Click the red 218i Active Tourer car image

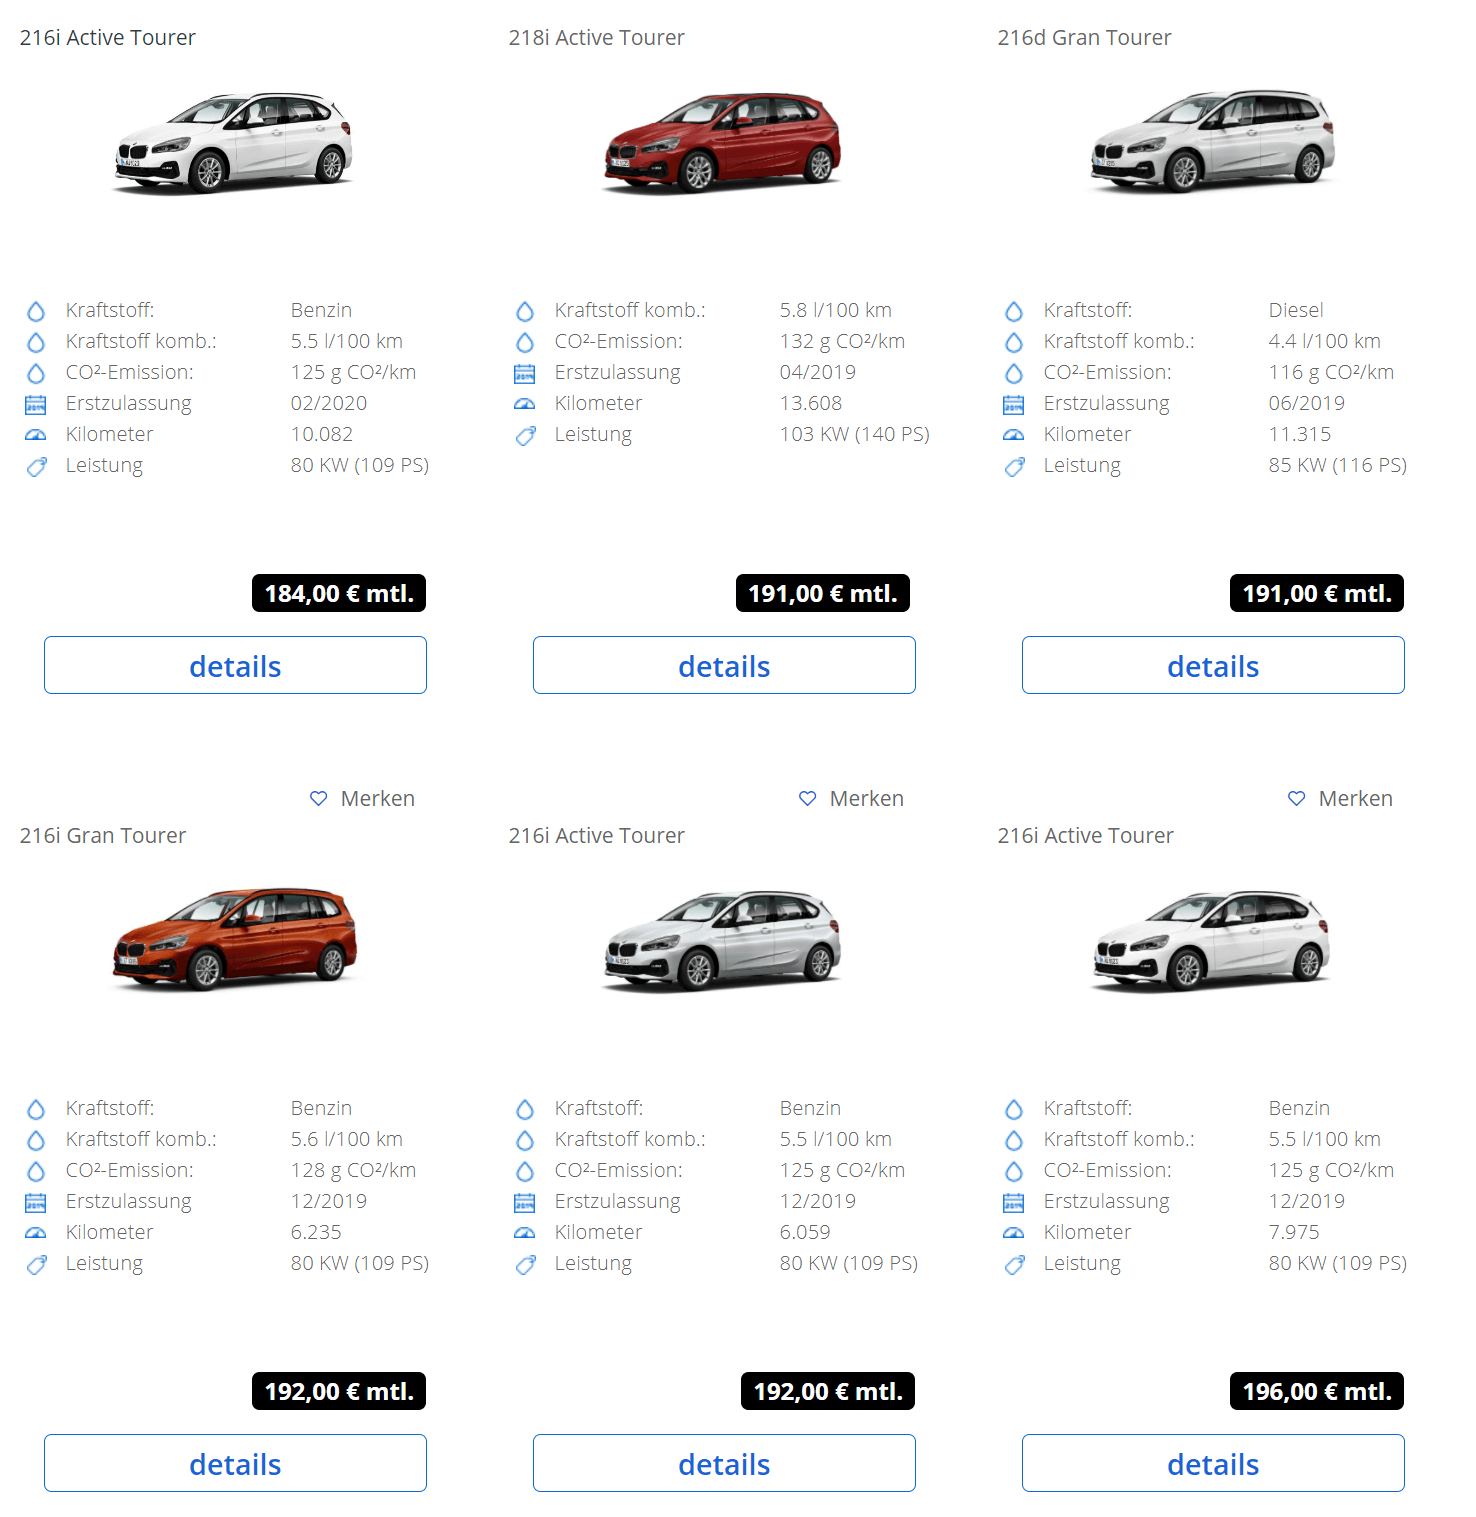(x=722, y=142)
